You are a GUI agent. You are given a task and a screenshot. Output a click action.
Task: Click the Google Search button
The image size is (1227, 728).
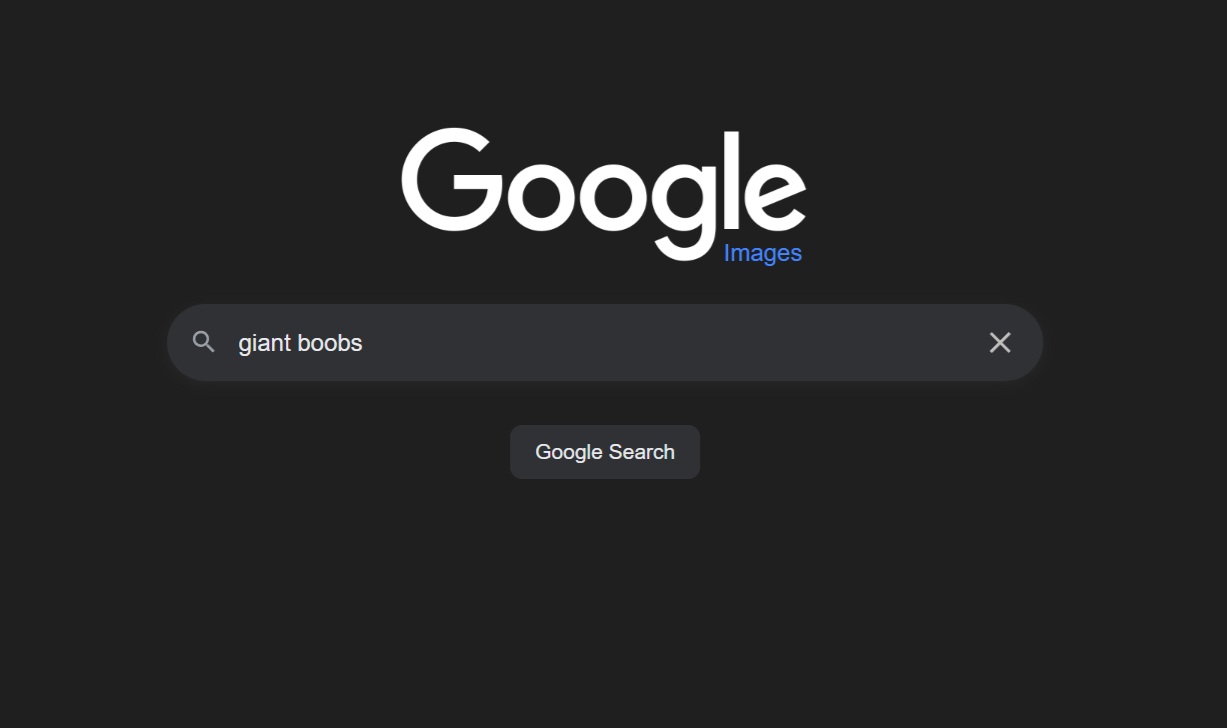pos(605,452)
